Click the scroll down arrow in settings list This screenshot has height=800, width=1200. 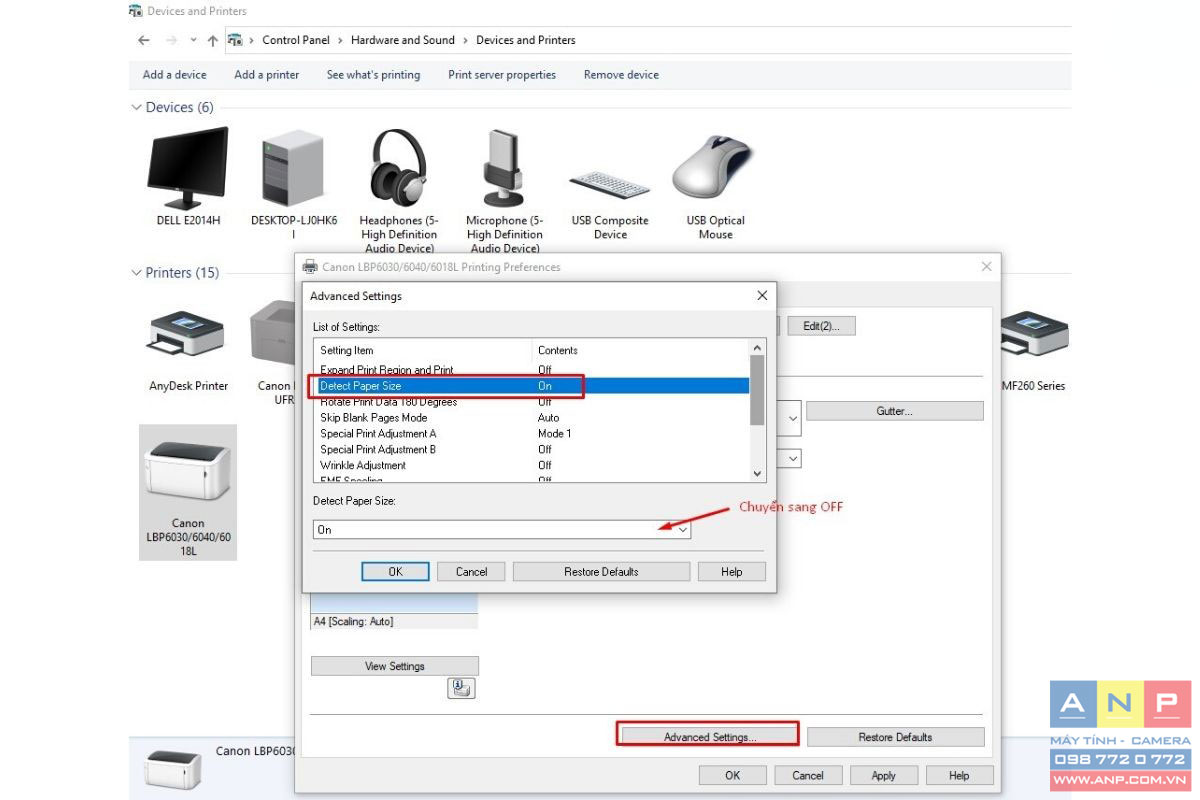click(757, 474)
